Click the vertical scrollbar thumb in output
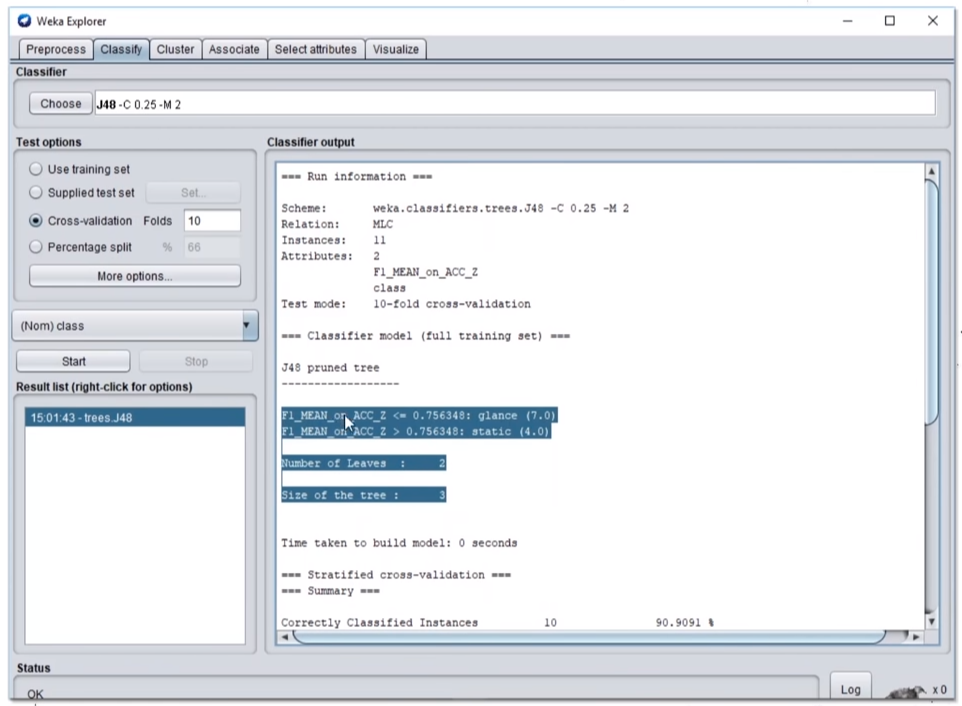962x706 pixels. pos(931,301)
